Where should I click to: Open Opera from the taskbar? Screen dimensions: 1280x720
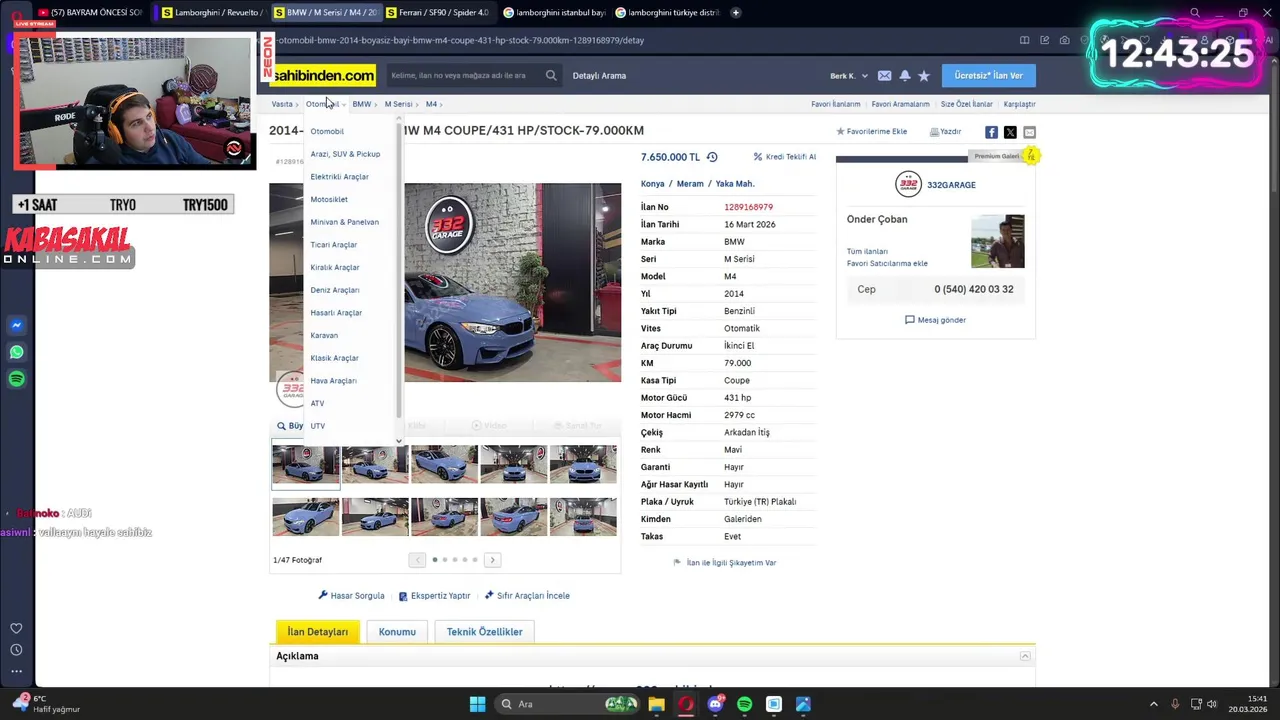(685, 704)
